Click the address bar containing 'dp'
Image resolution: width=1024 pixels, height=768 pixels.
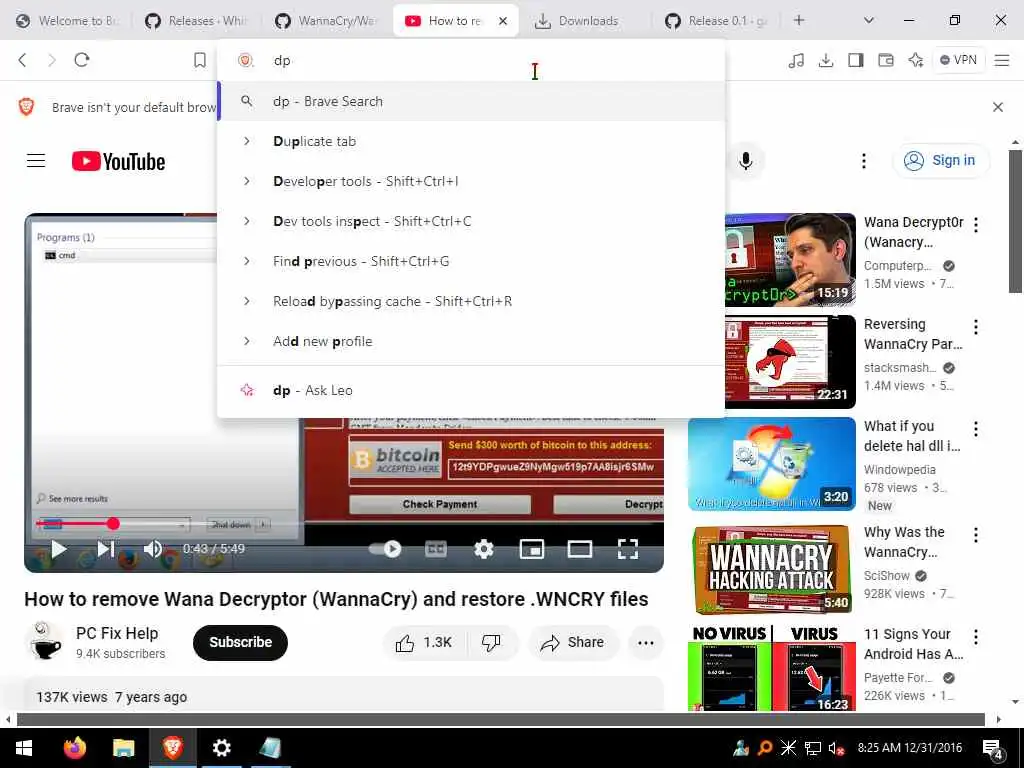(470, 60)
